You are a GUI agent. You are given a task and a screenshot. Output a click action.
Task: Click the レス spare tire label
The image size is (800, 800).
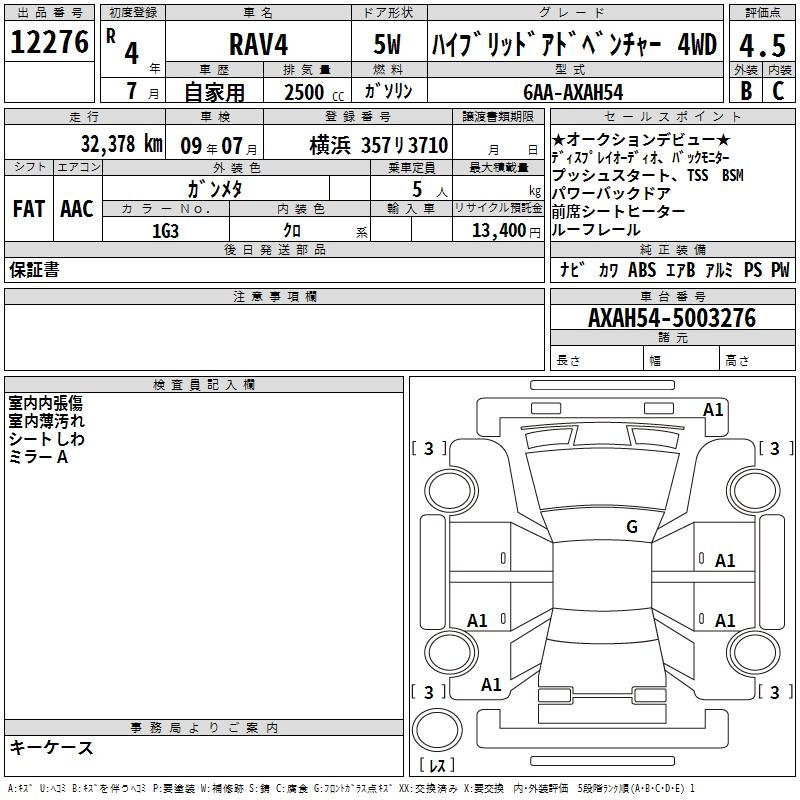(437, 764)
